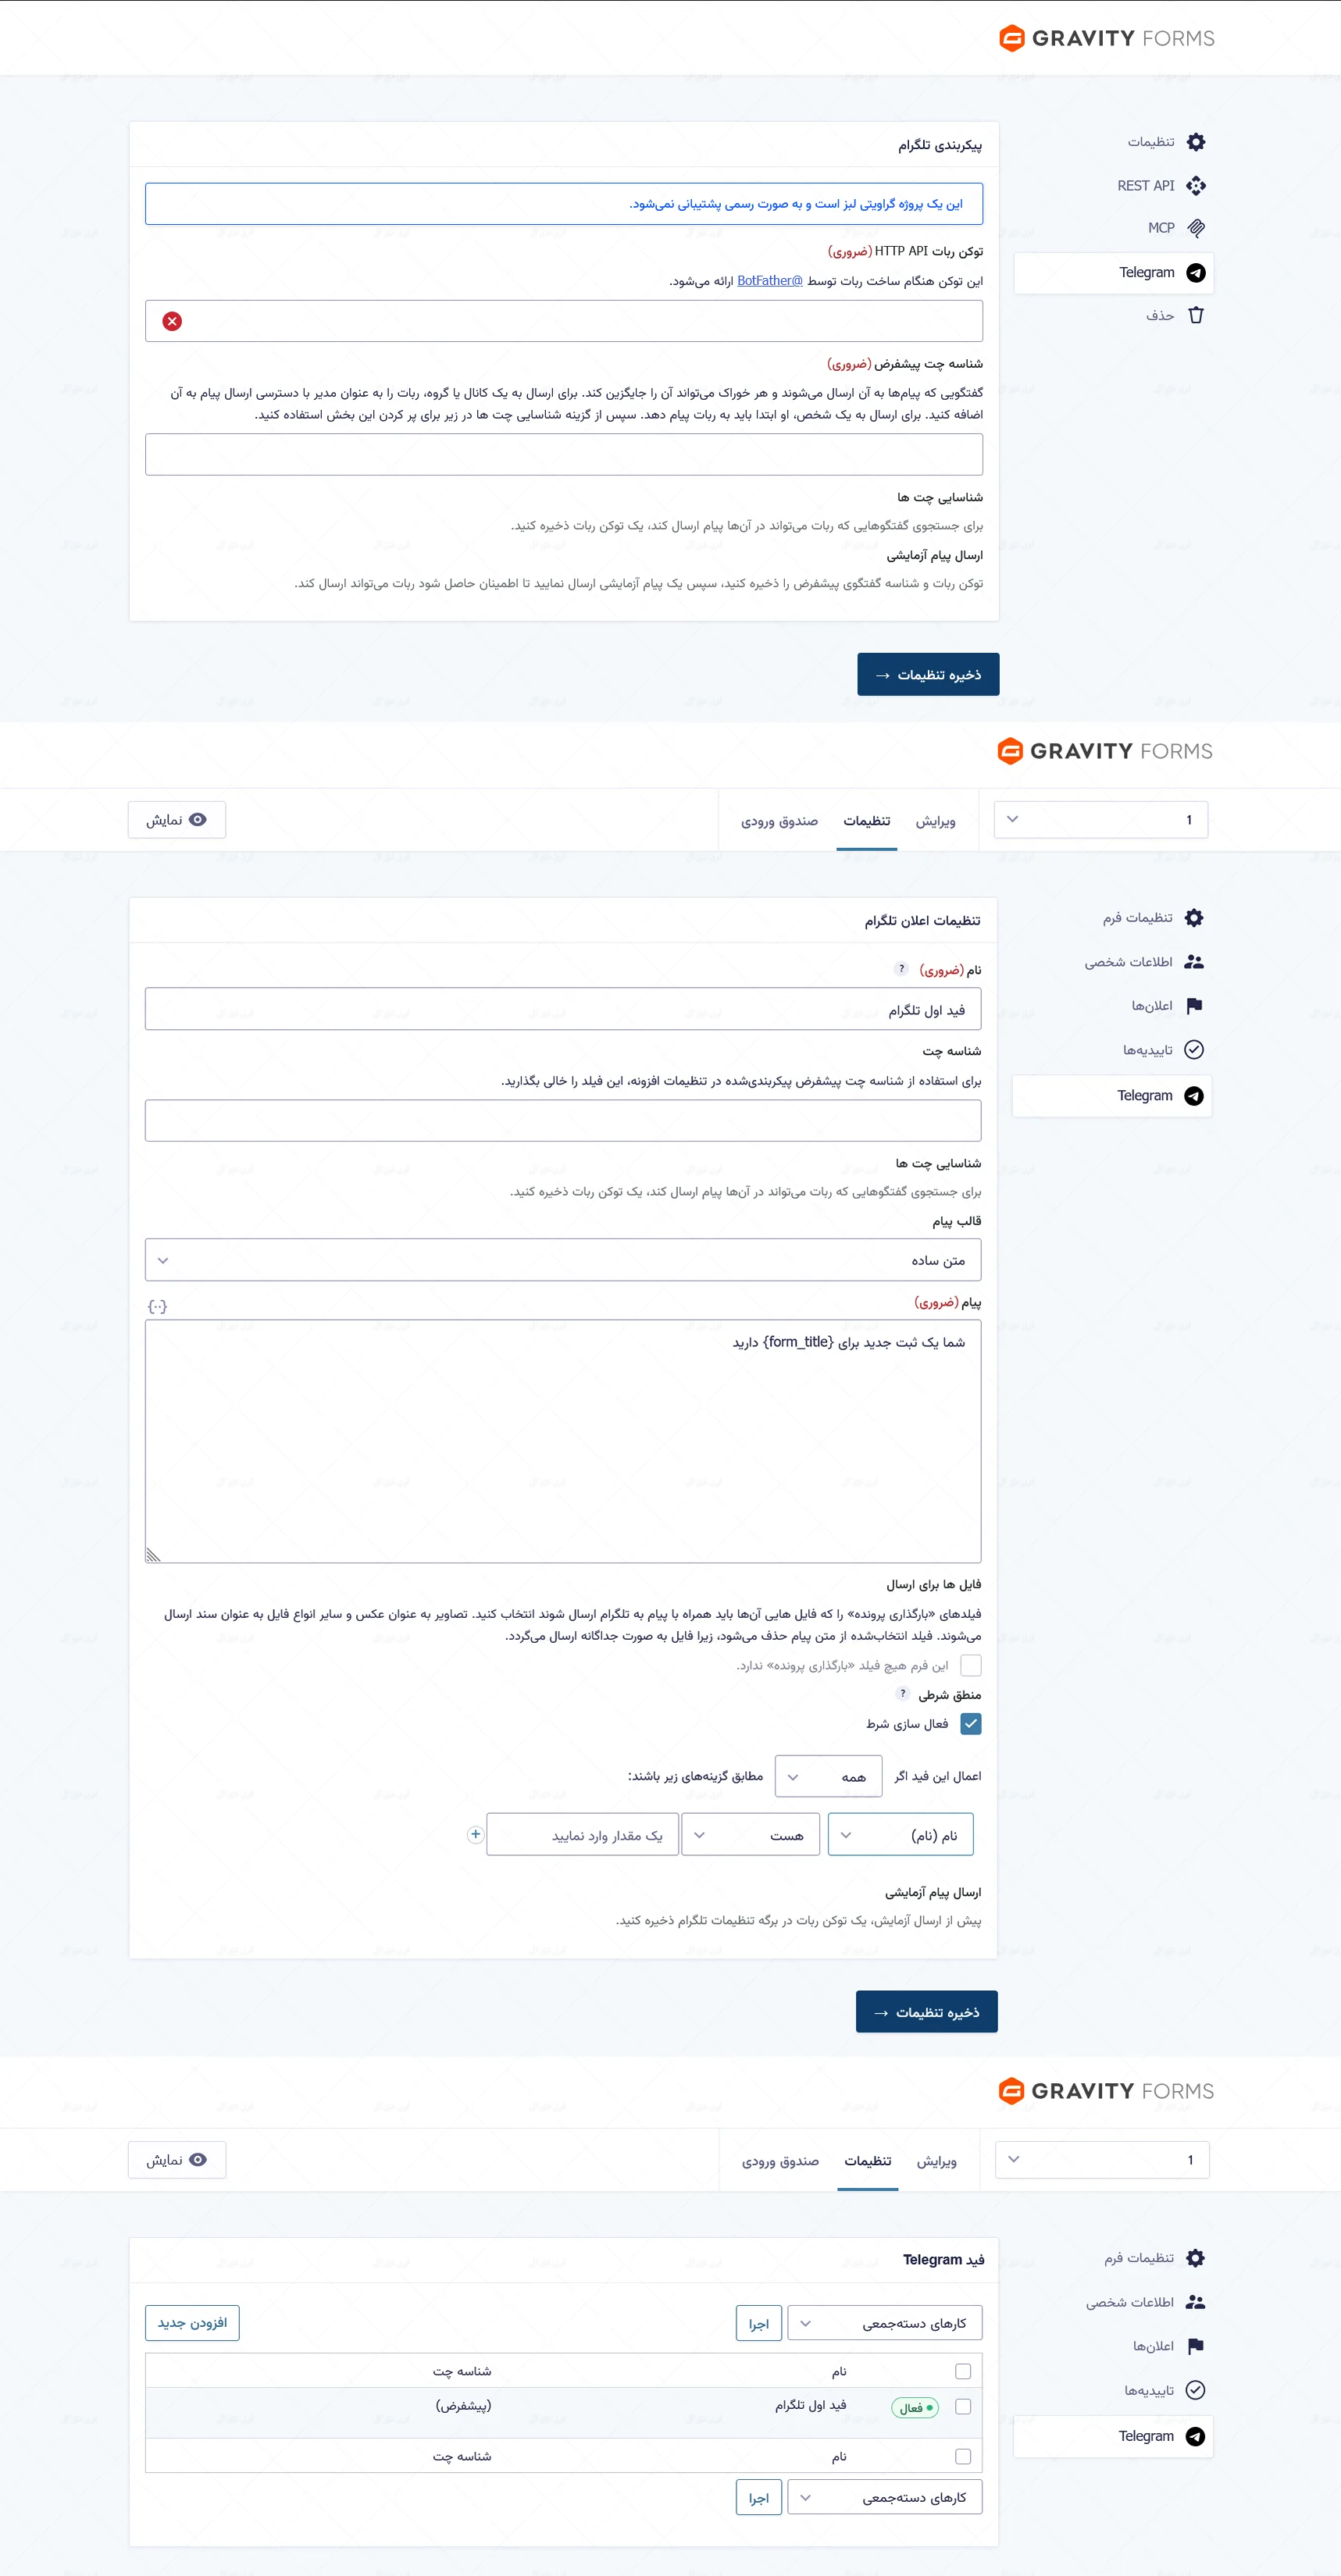
Task: Open the top کارهای دسته‌جمعی dropdown
Action: pyautogui.click(x=885, y=2323)
